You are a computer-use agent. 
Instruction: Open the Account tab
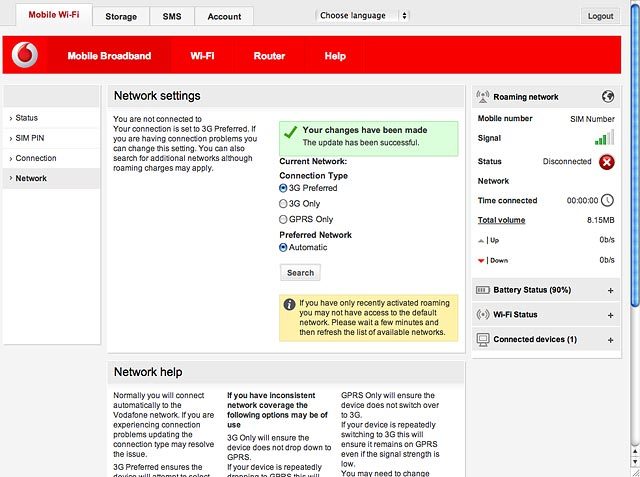coord(224,16)
